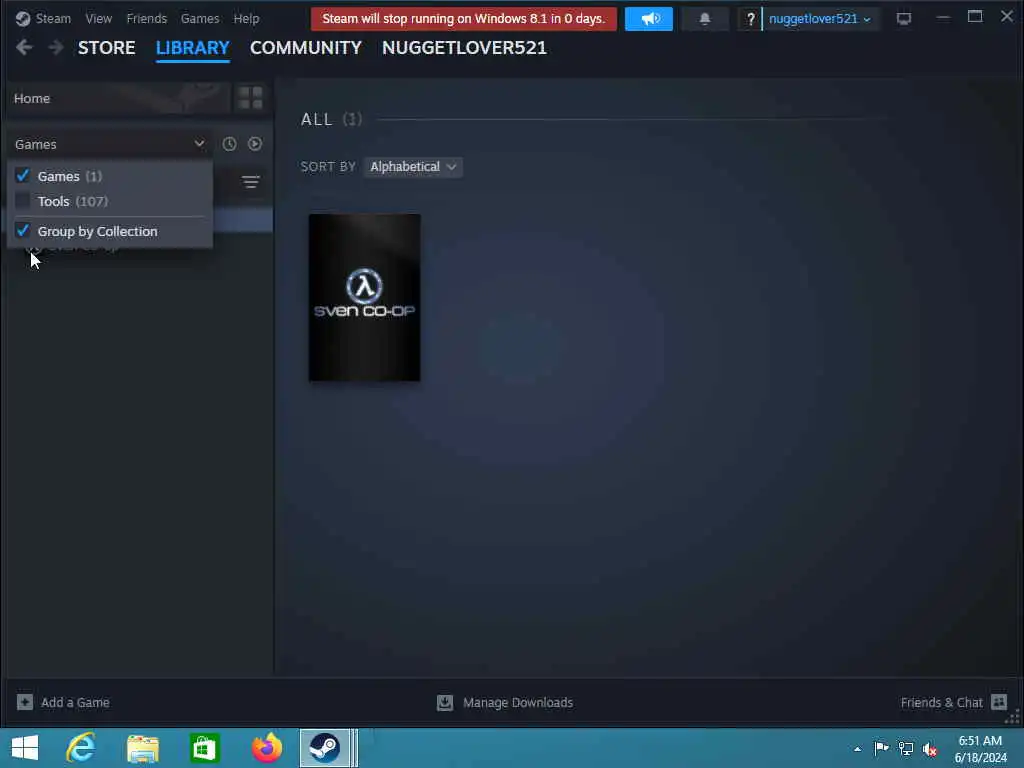The image size is (1024, 768).
Task: Click the Steam logo menu icon
Action: [x=23, y=18]
